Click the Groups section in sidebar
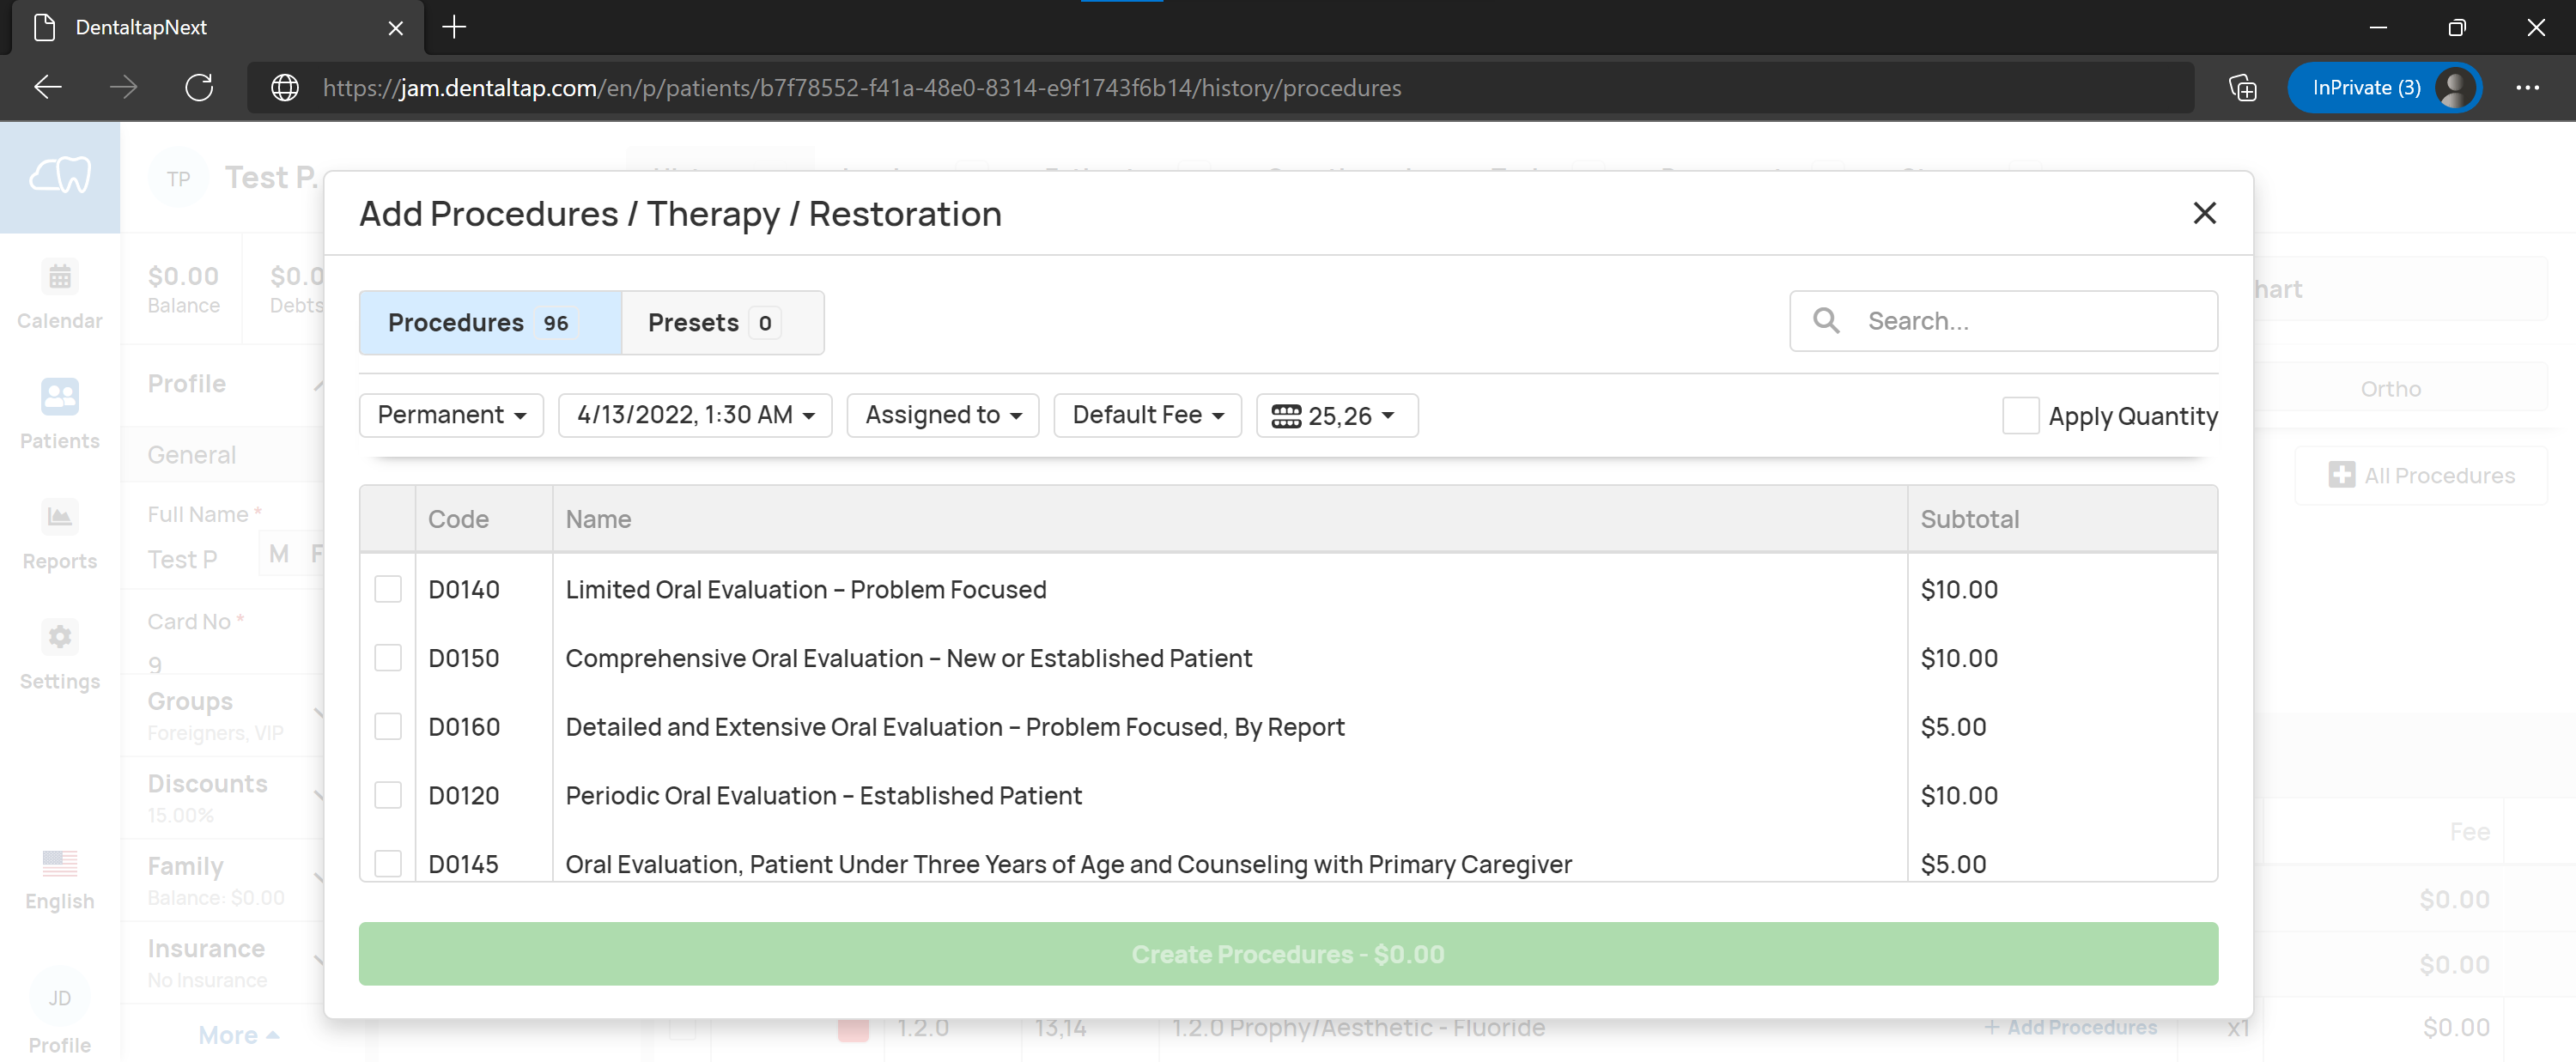This screenshot has height=1062, width=2576. [x=224, y=715]
